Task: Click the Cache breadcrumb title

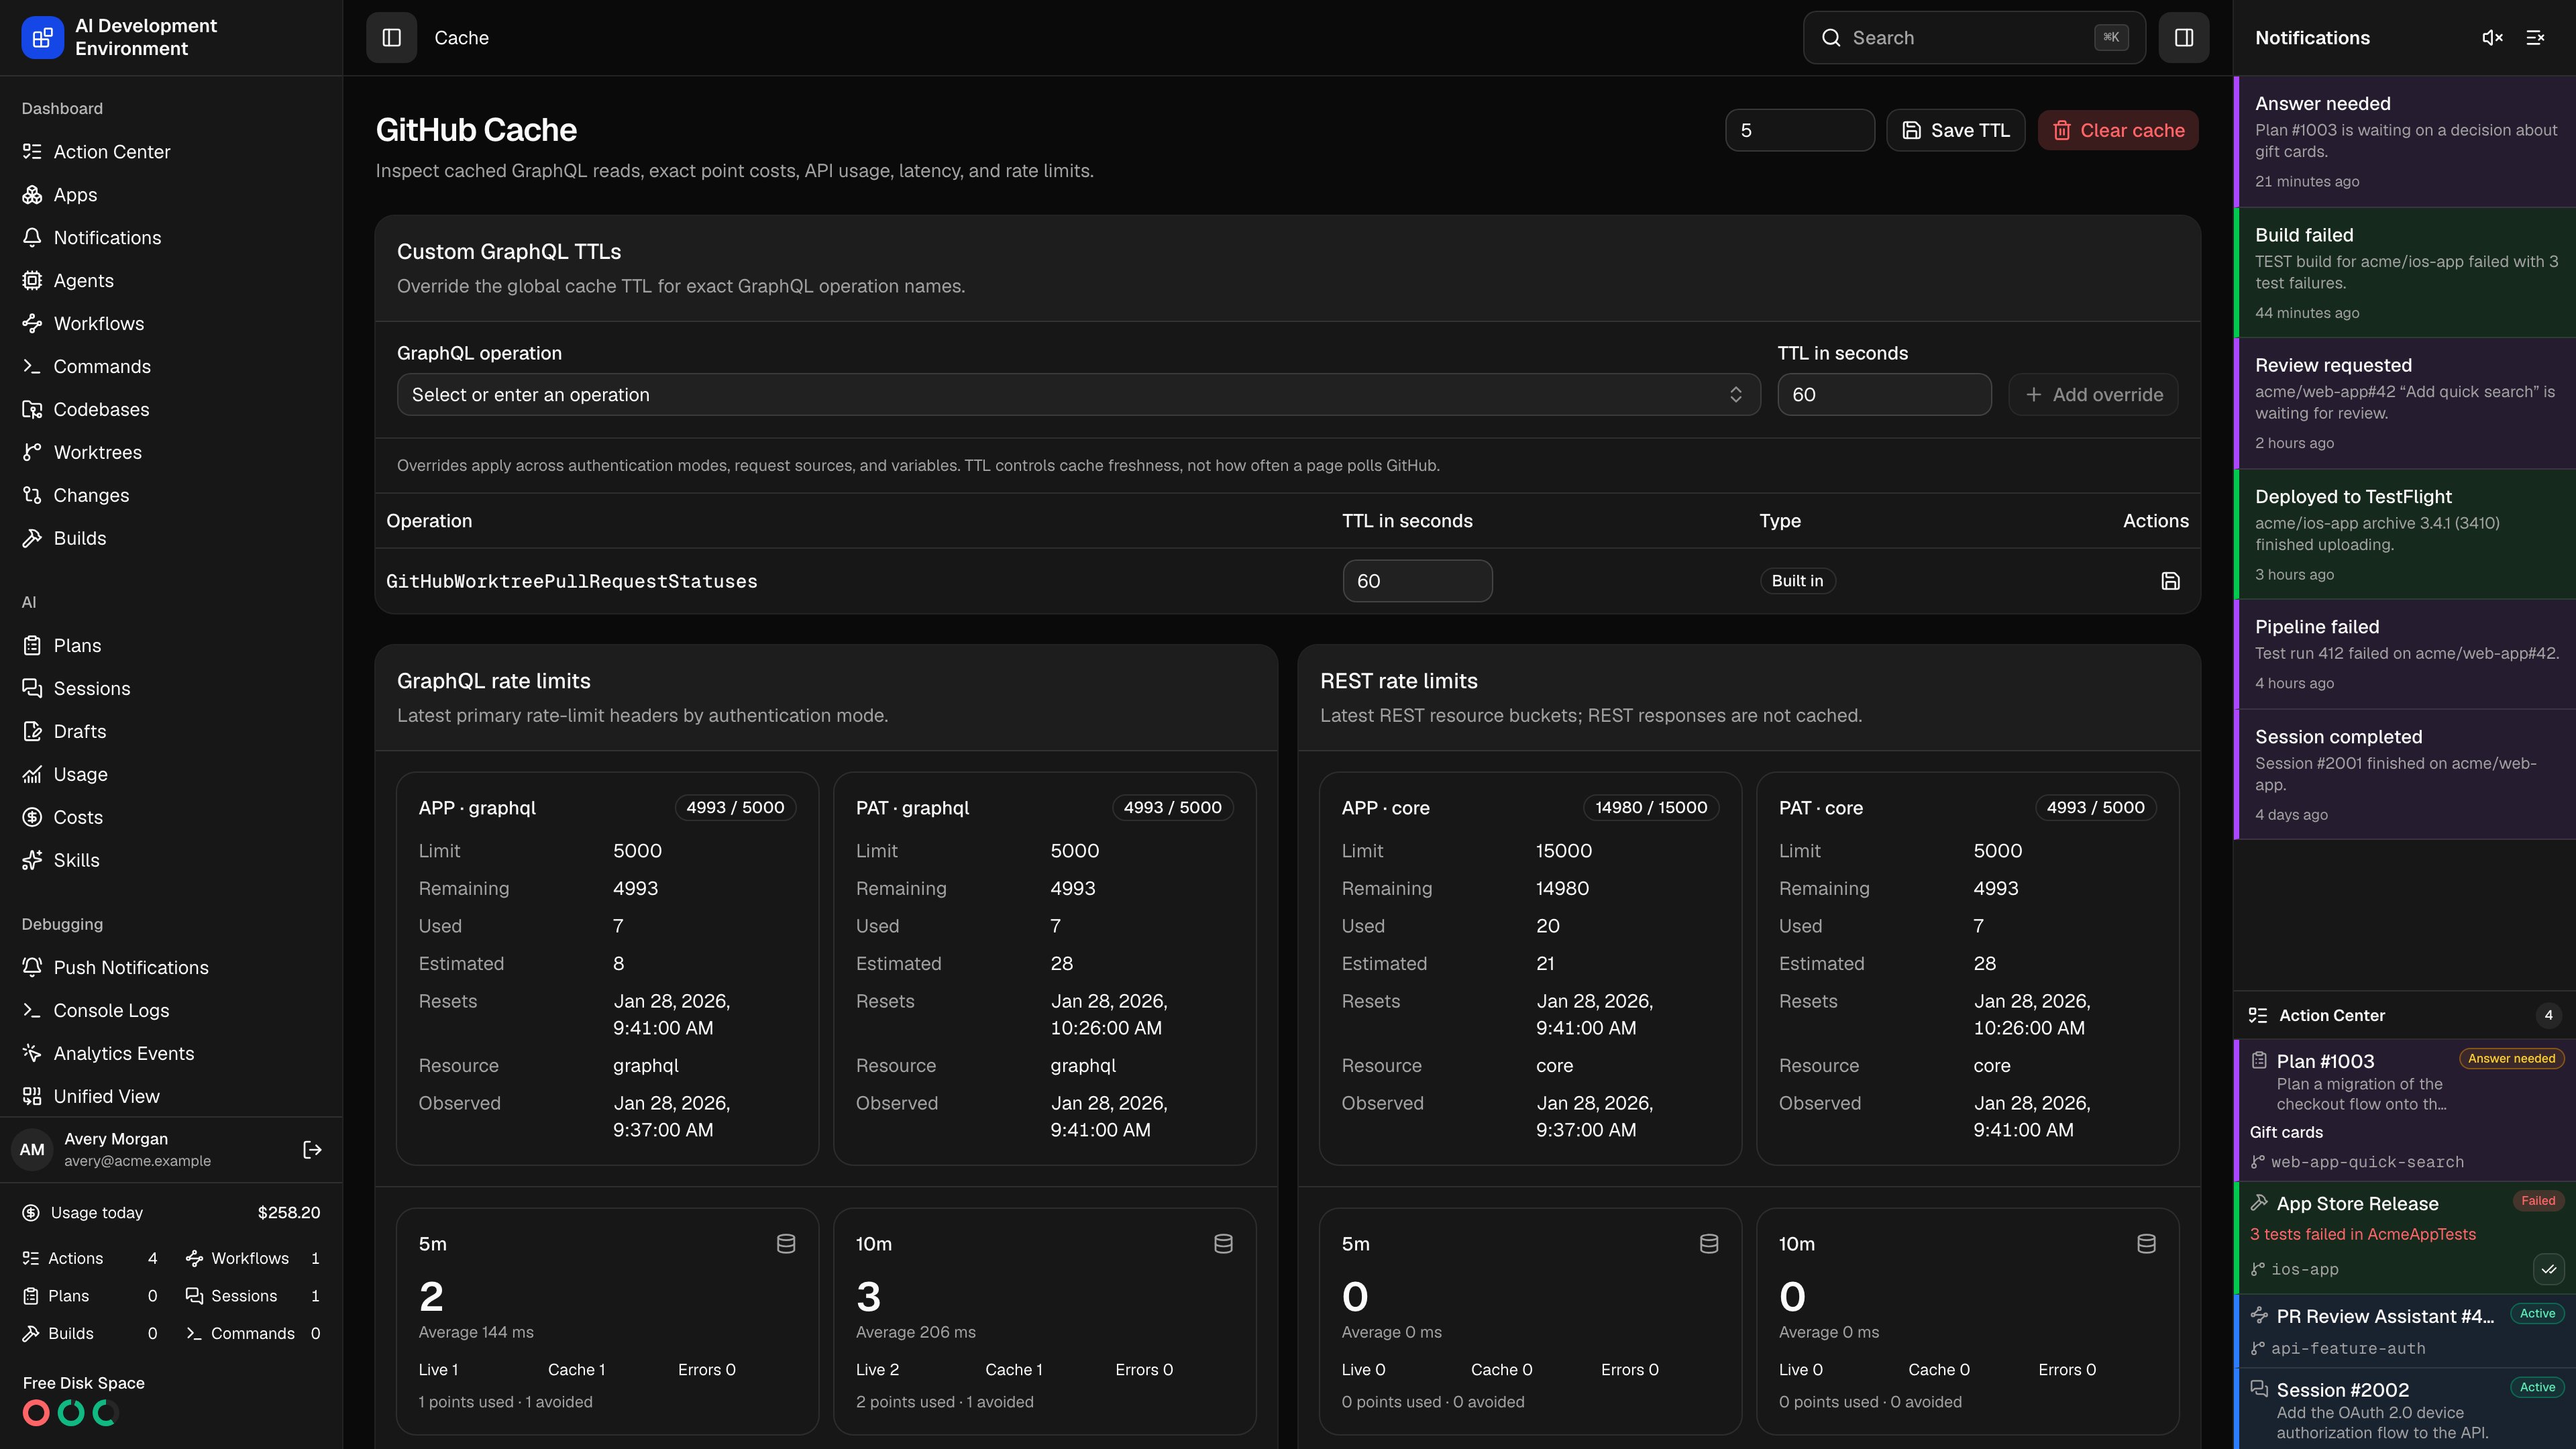Action: pos(461,38)
